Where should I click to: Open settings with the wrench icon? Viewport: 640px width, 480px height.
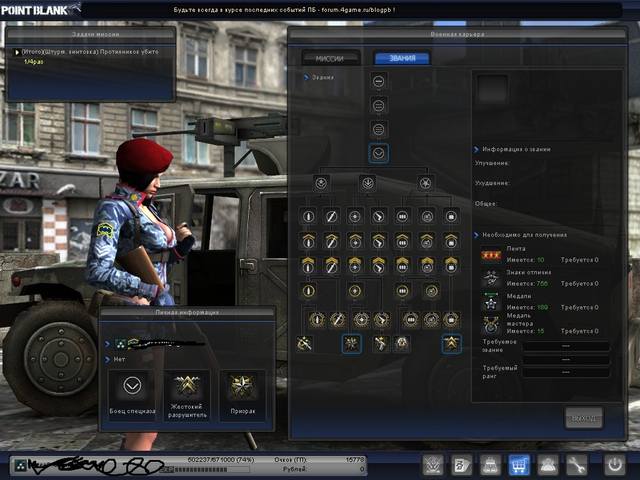[x=576, y=465]
